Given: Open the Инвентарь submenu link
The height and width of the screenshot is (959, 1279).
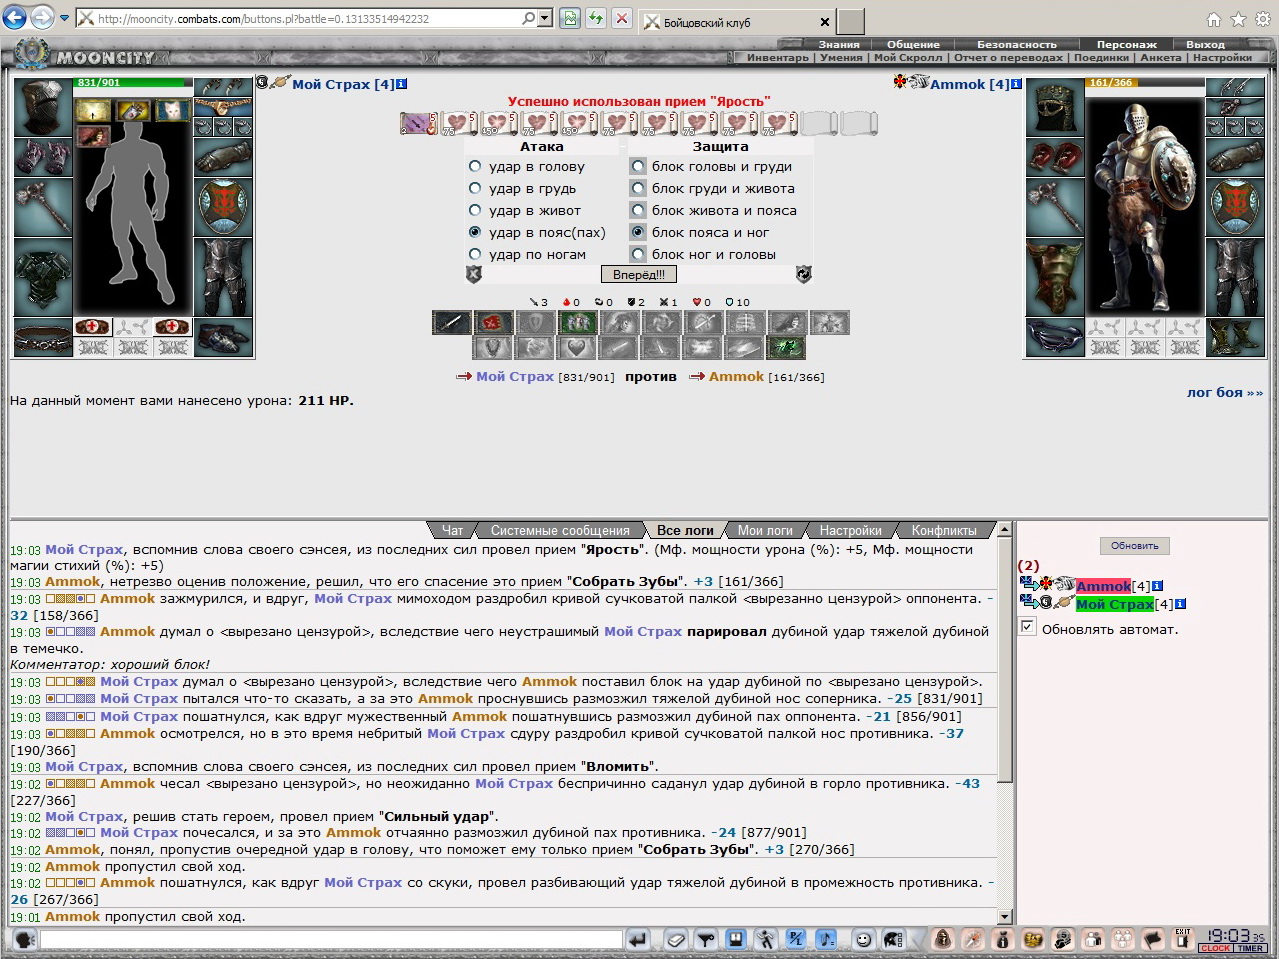Looking at the screenshot, I should pos(778,57).
